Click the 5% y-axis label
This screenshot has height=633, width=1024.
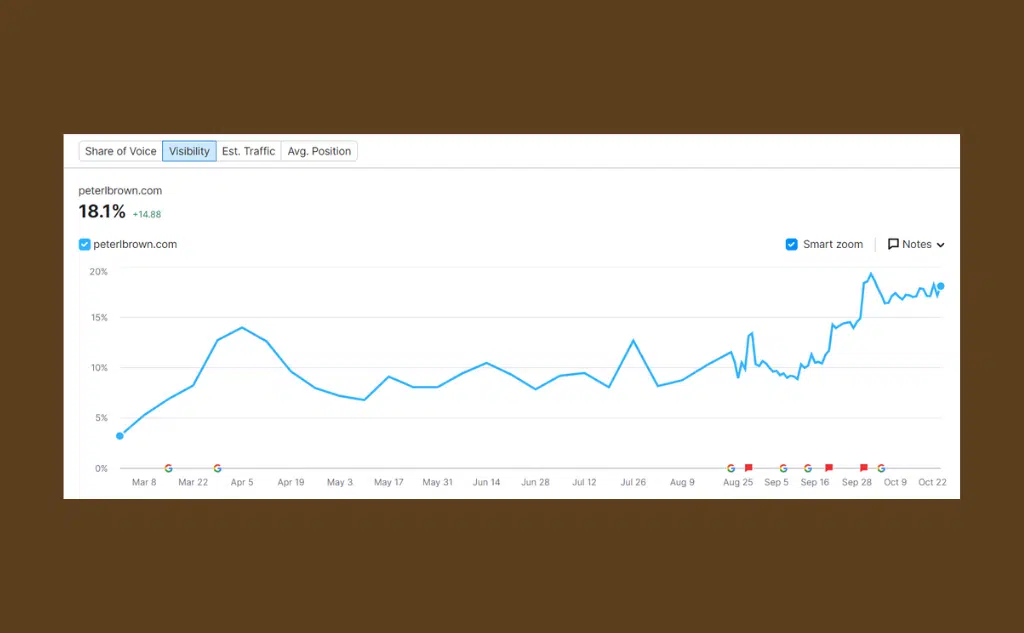click(x=101, y=418)
